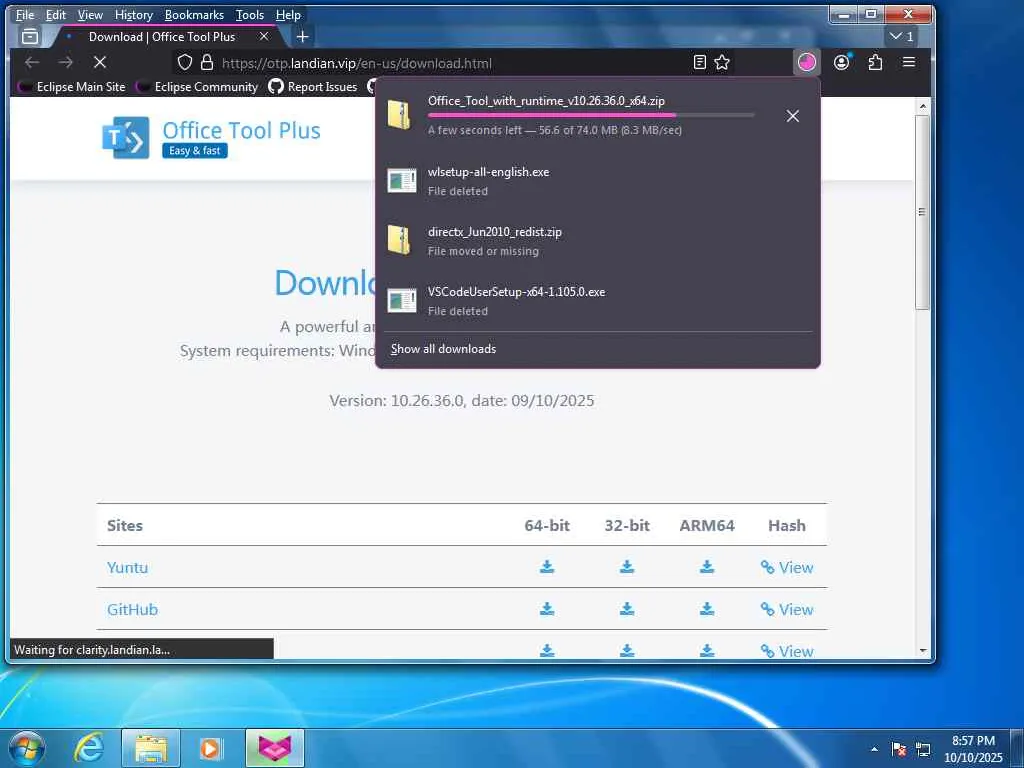Open the GitHub site link
The width and height of the screenshot is (1024, 768).
click(x=133, y=609)
